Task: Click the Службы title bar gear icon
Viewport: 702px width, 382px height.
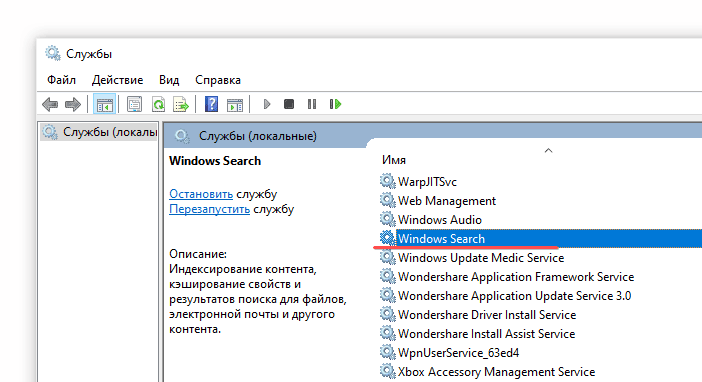Action: (x=53, y=53)
